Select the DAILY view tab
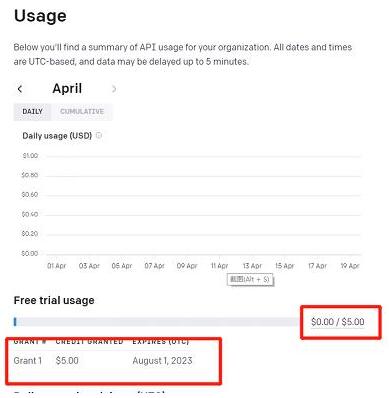Viewport: 389px width, 398px height. pyautogui.click(x=32, y=112)
